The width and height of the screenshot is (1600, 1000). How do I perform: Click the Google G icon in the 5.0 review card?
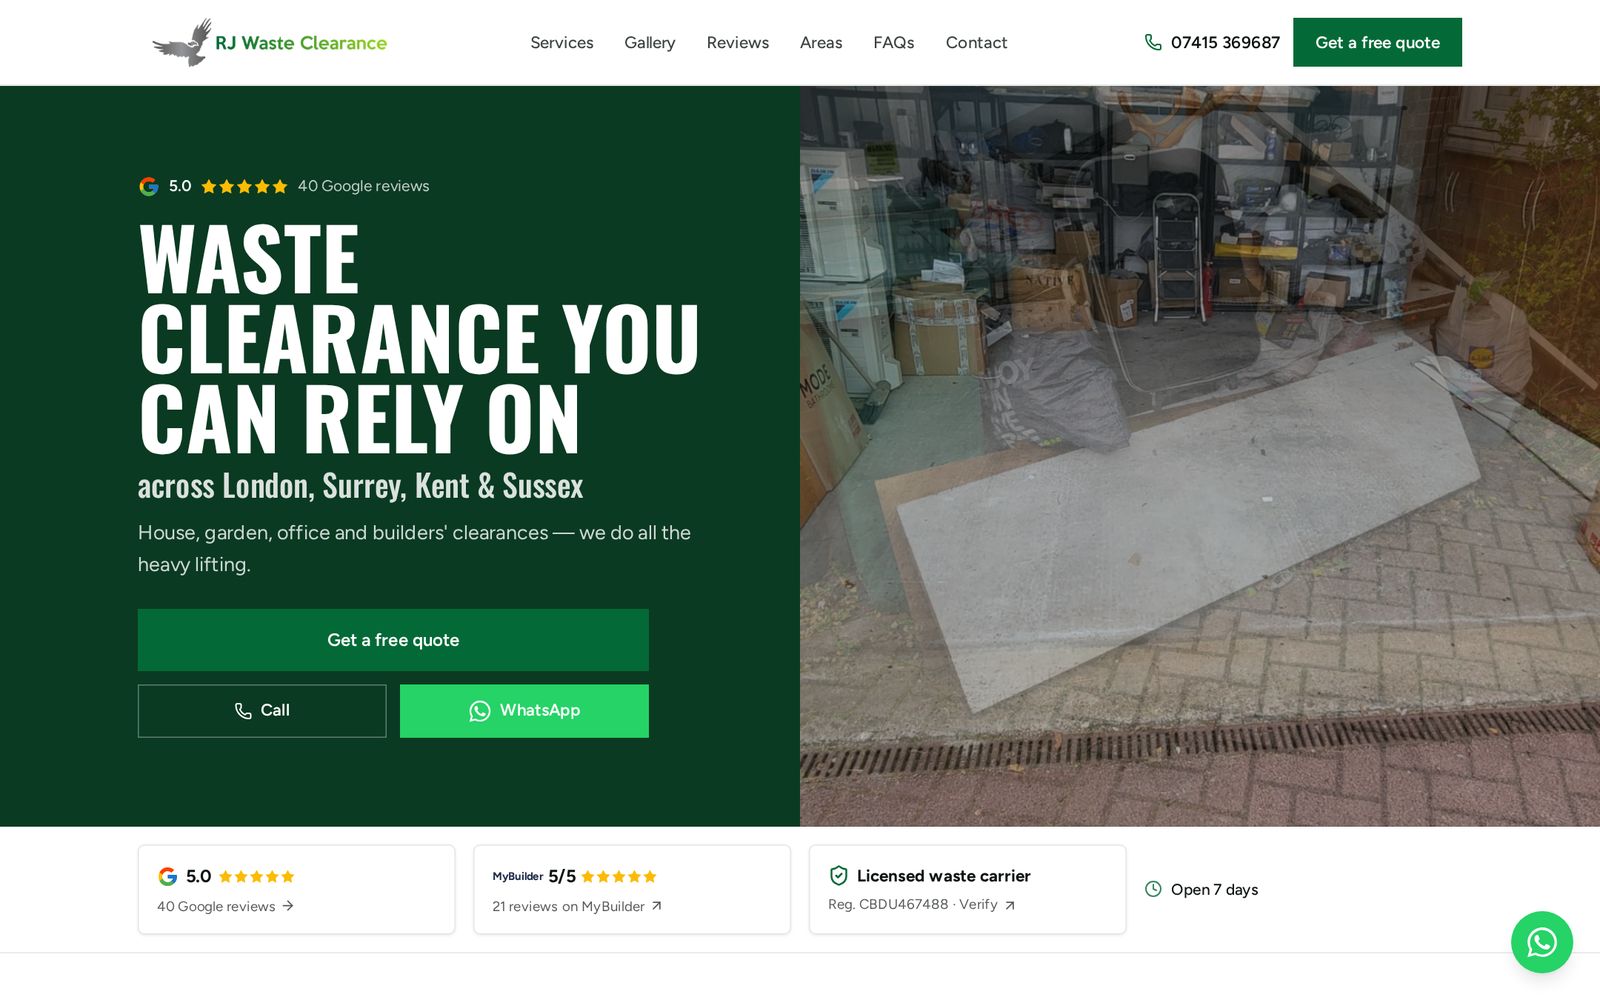168,877
